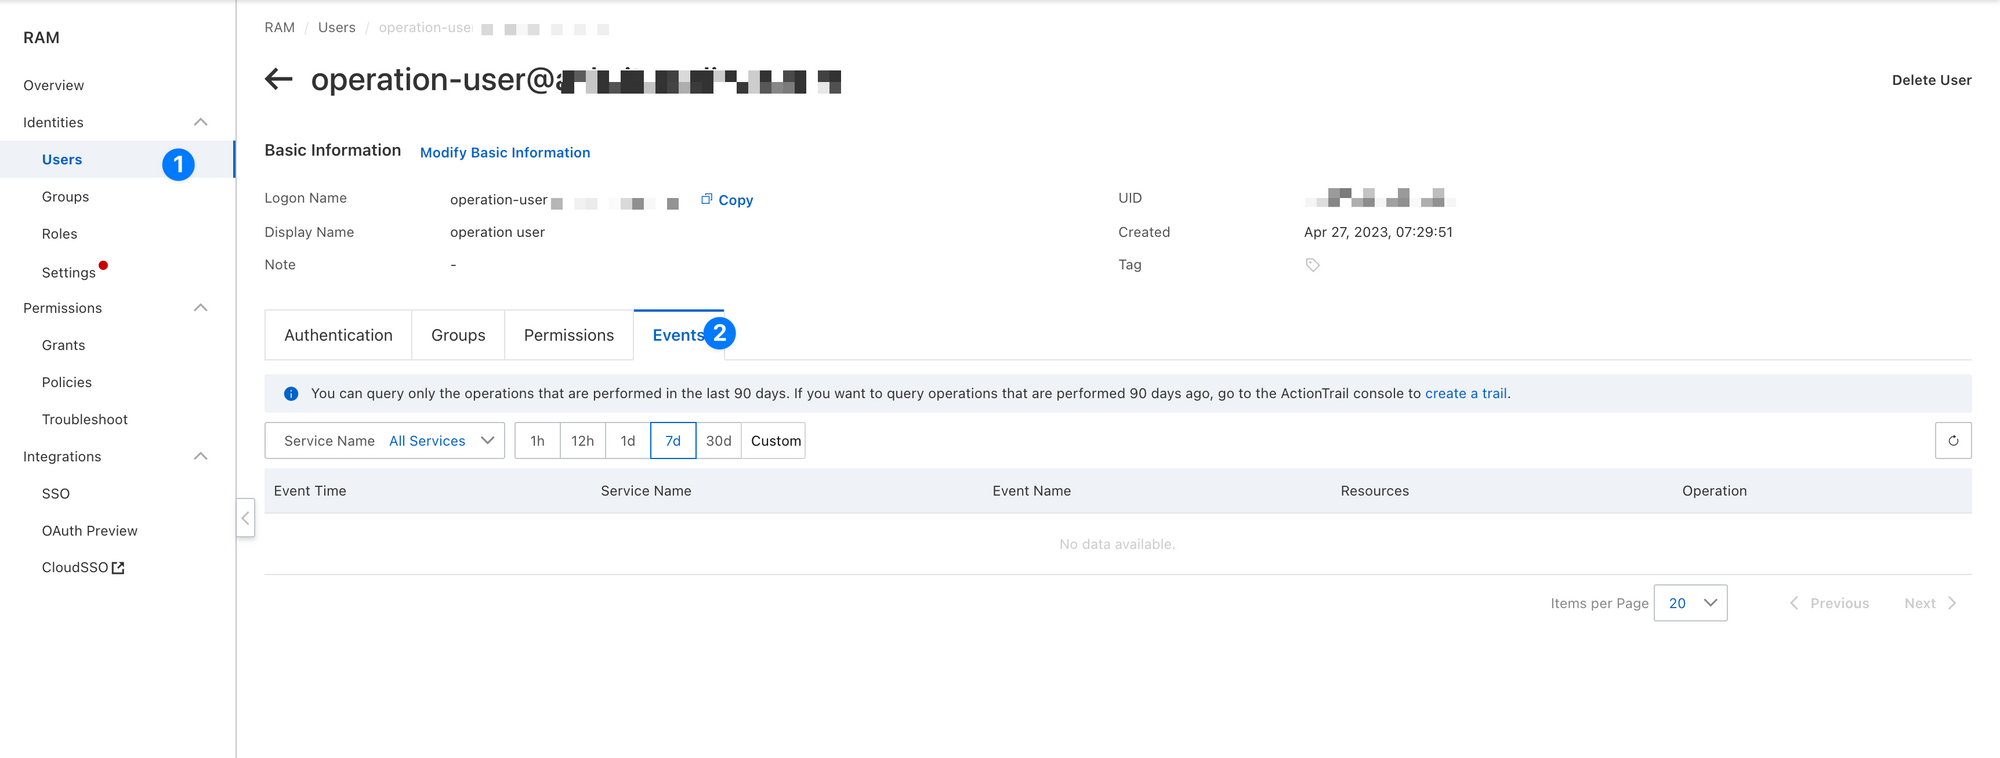Collapse the Identities section in the sidebar
Viewport: 2000px width, 758px height.
click(x=200, y=122)
